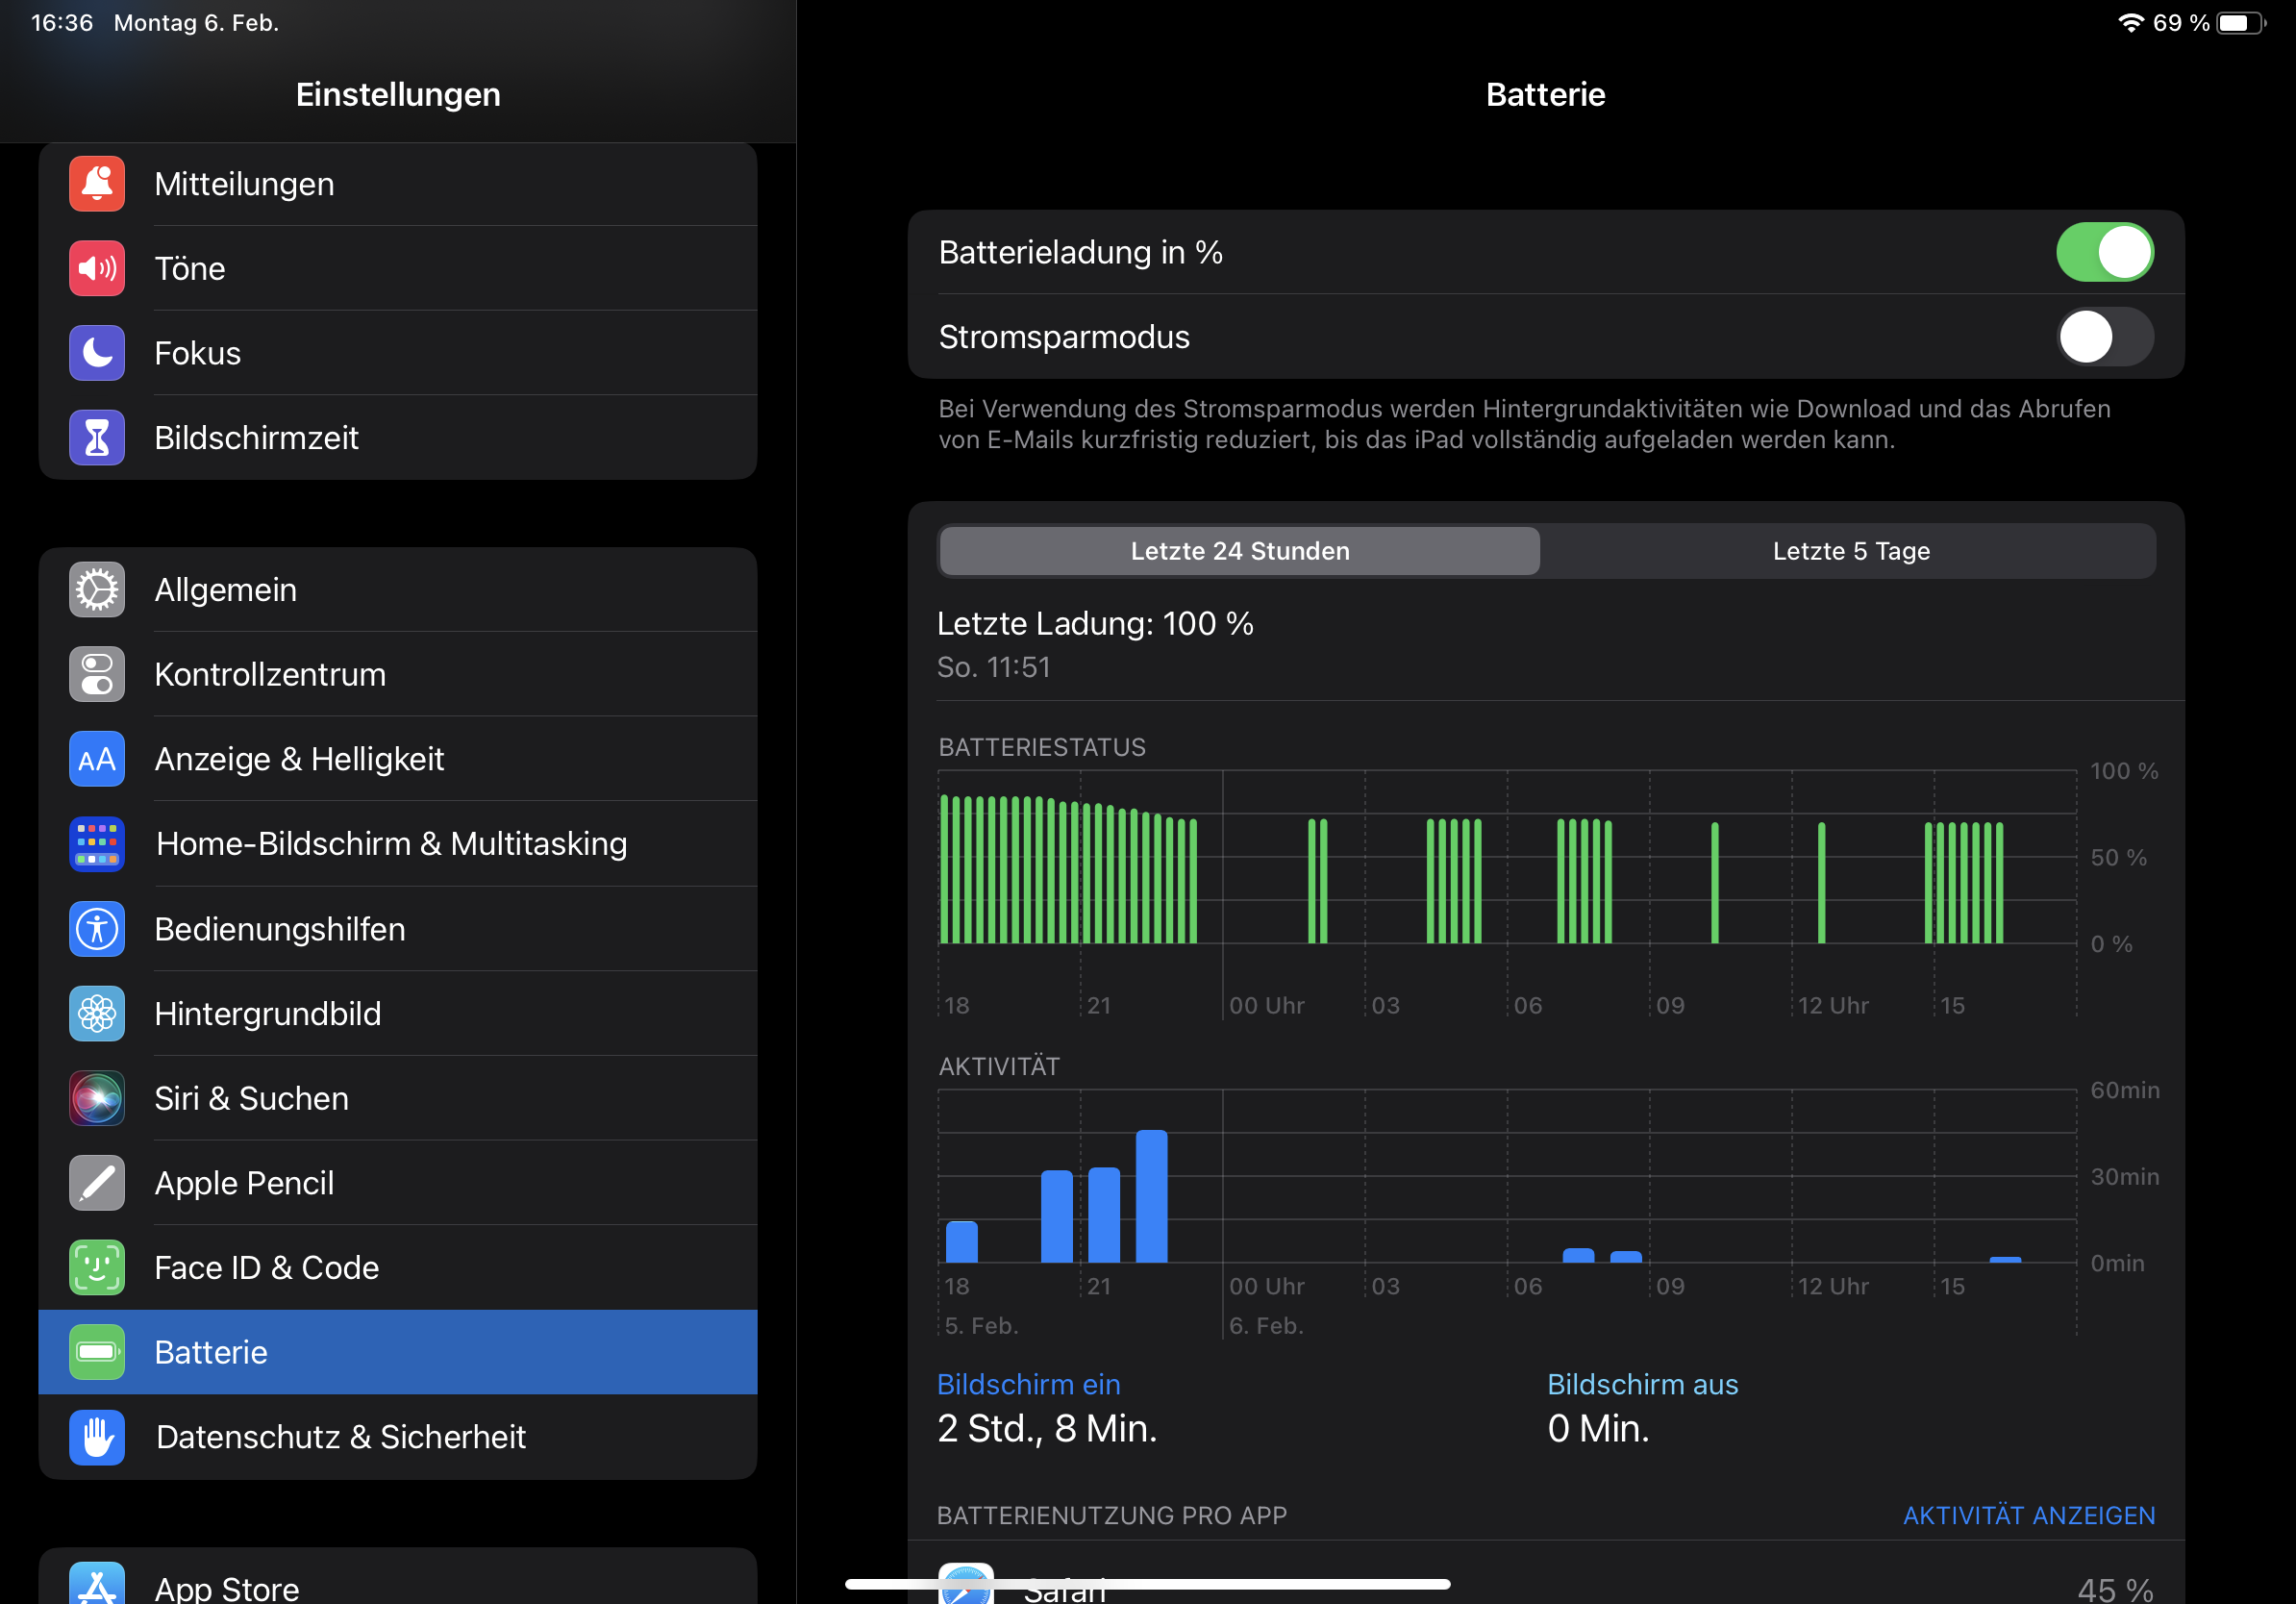Open Kontrollzentrum switches icon
The width and height of the screenshot is (2296, 1604).
click(x=97, y=674)
